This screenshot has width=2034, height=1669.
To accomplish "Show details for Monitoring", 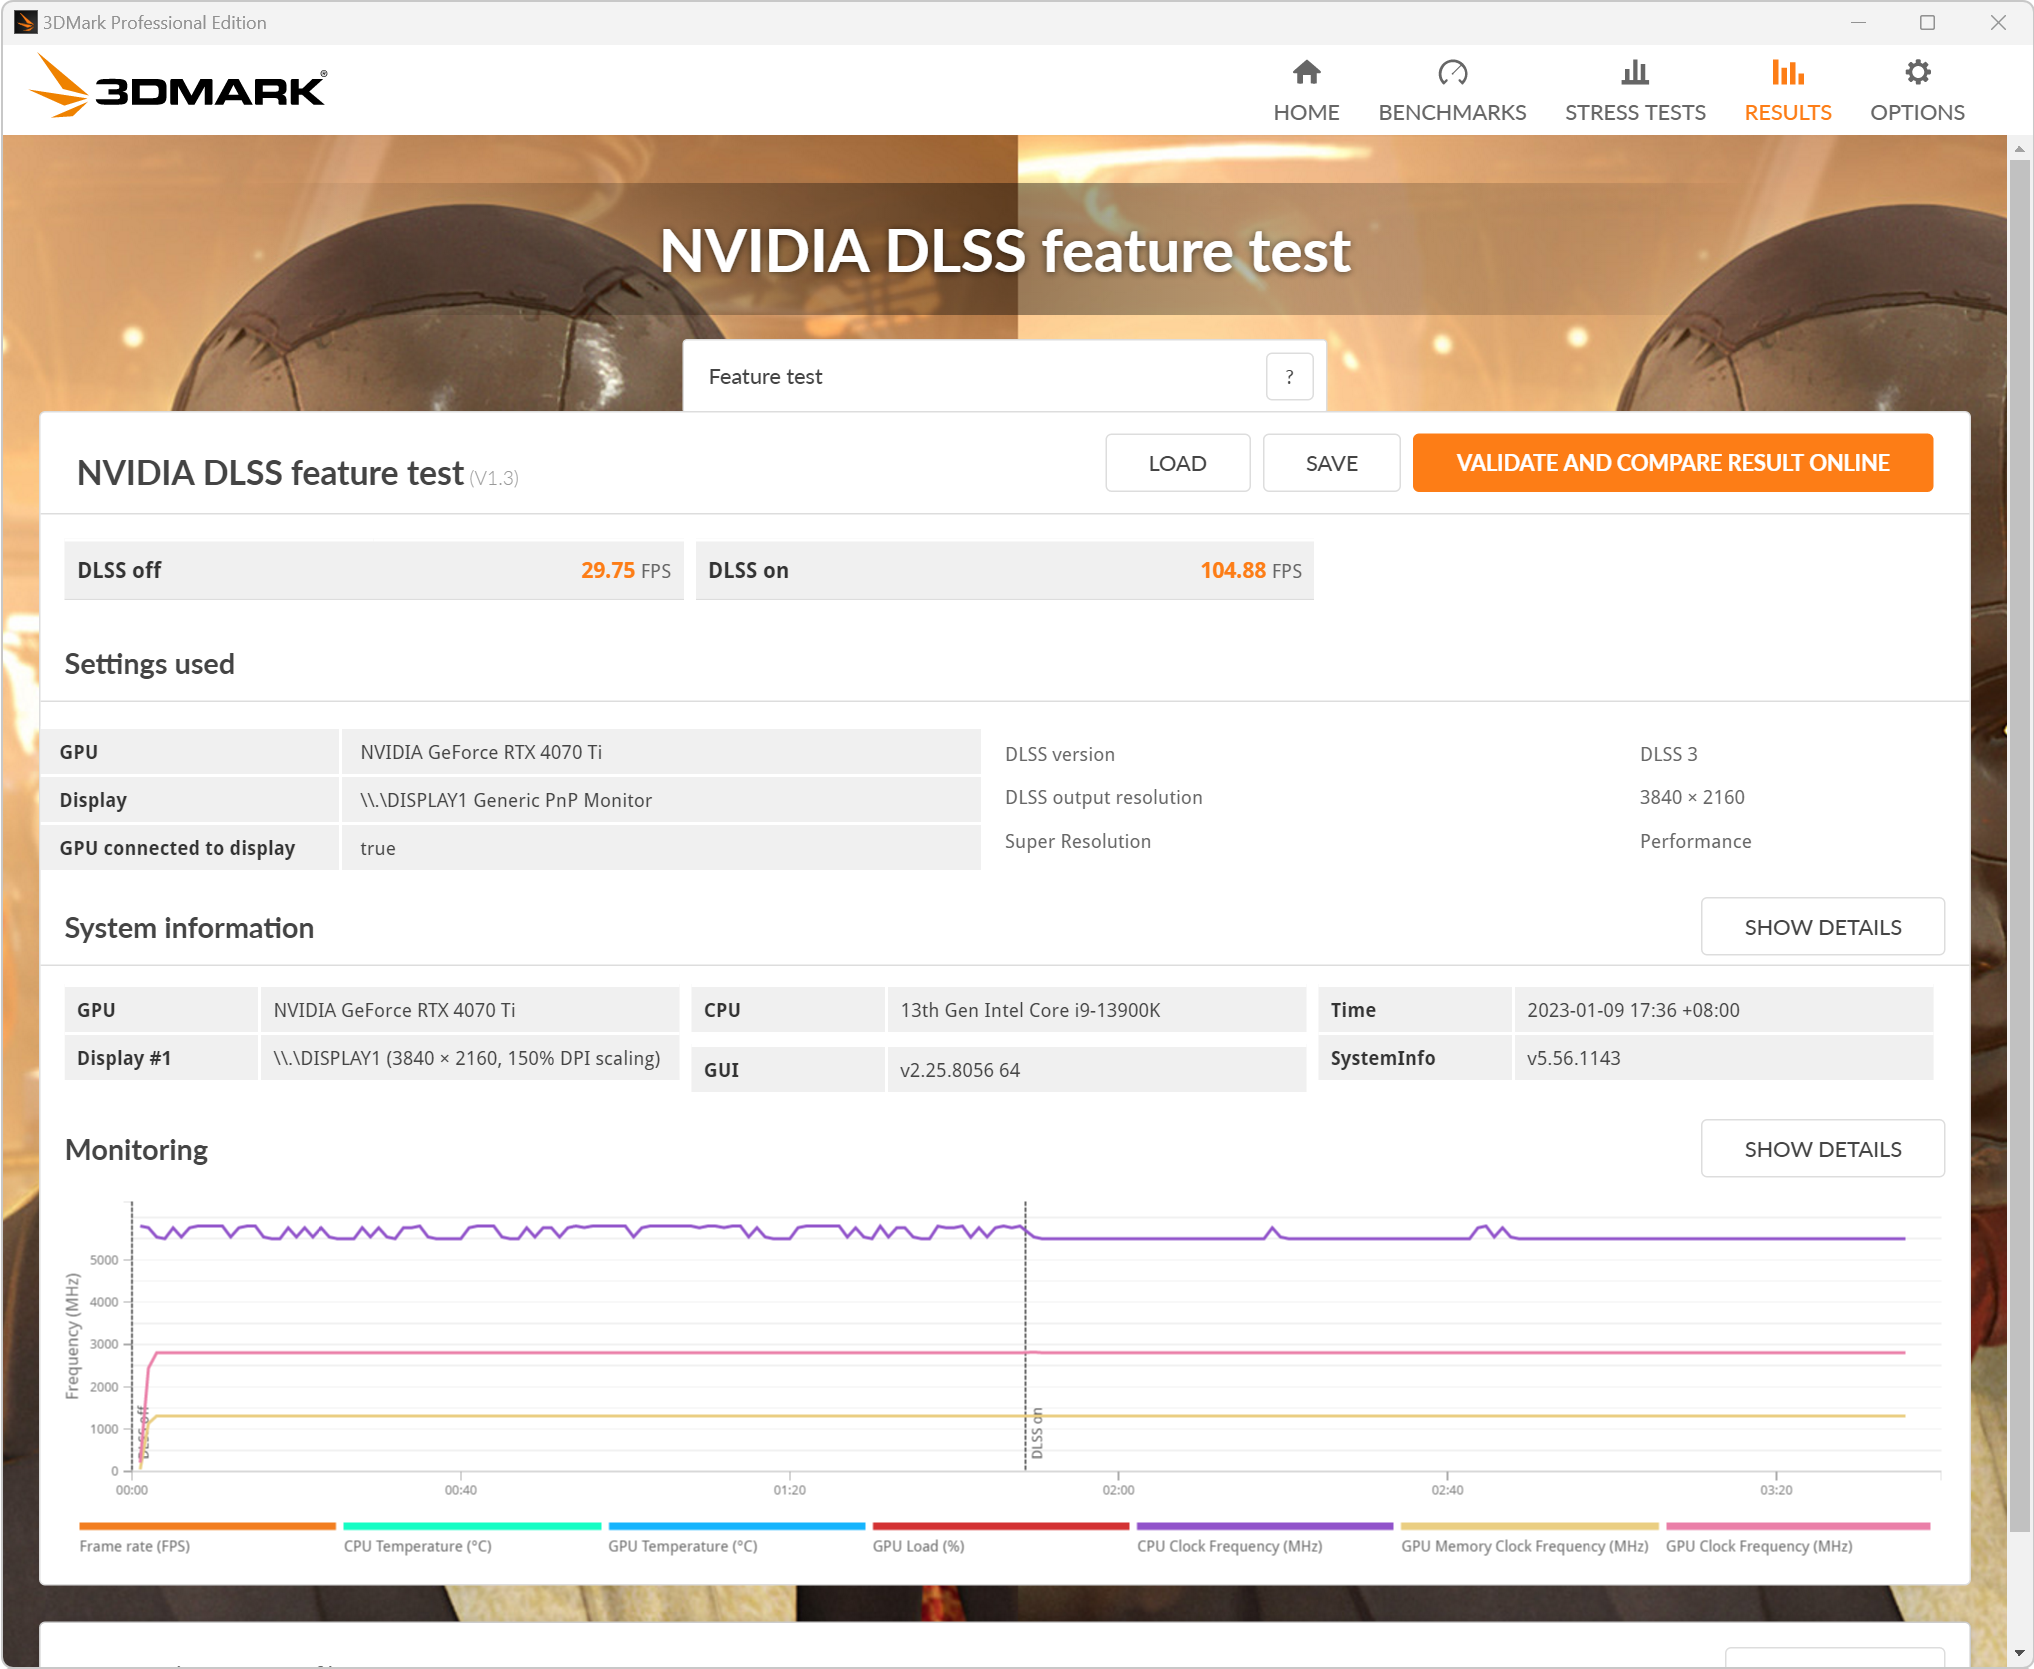I will [x=1822, y=1149].
